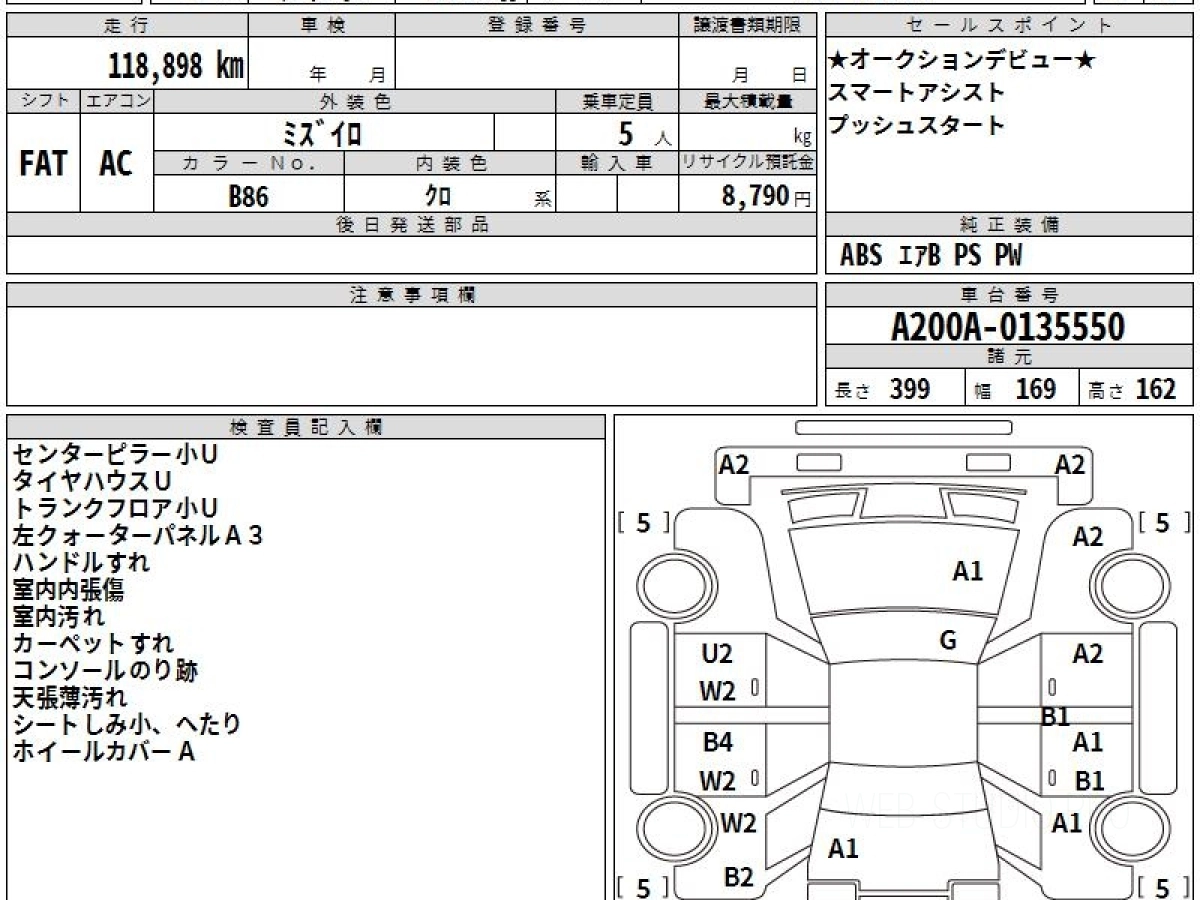
Task: Select the 注意事項欄 header
Action: click(x=412, y=295)
